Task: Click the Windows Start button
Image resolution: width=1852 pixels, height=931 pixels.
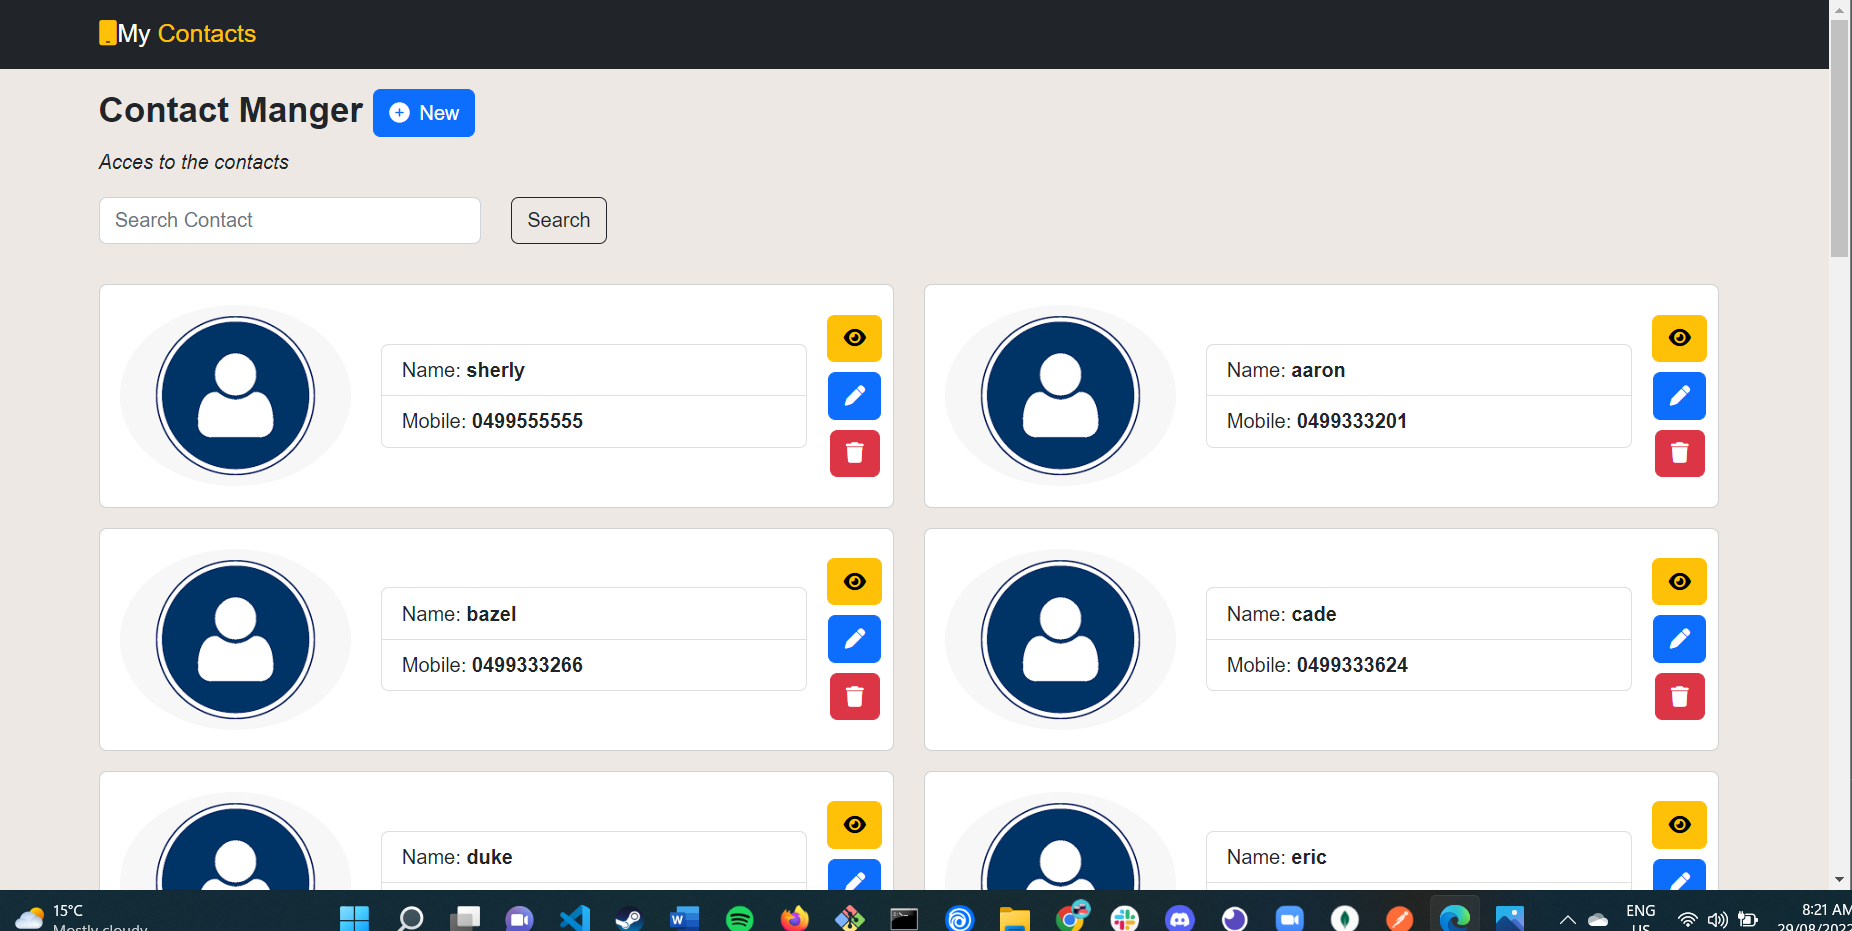Action: tap(354, 917)
